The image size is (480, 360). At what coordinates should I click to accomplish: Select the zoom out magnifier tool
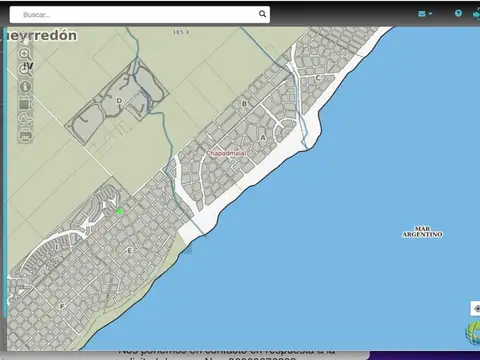pyautogui.click(x=25, y=70)
